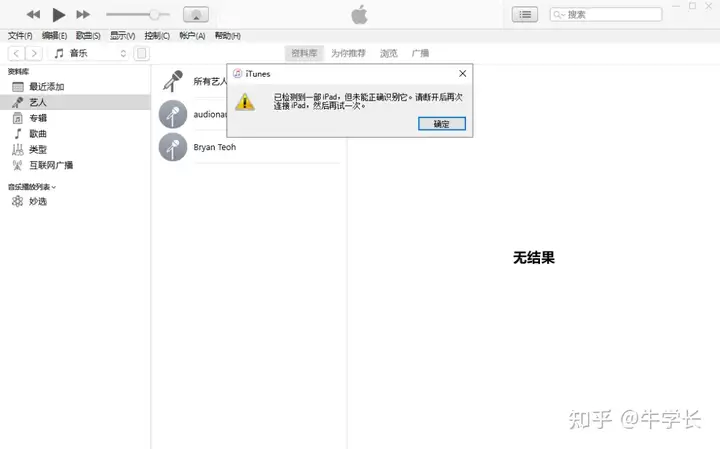The height and width of the screenshot is (449, 720).
Task: Select 最近添加 in the sidebar
Action: (75, 86)
